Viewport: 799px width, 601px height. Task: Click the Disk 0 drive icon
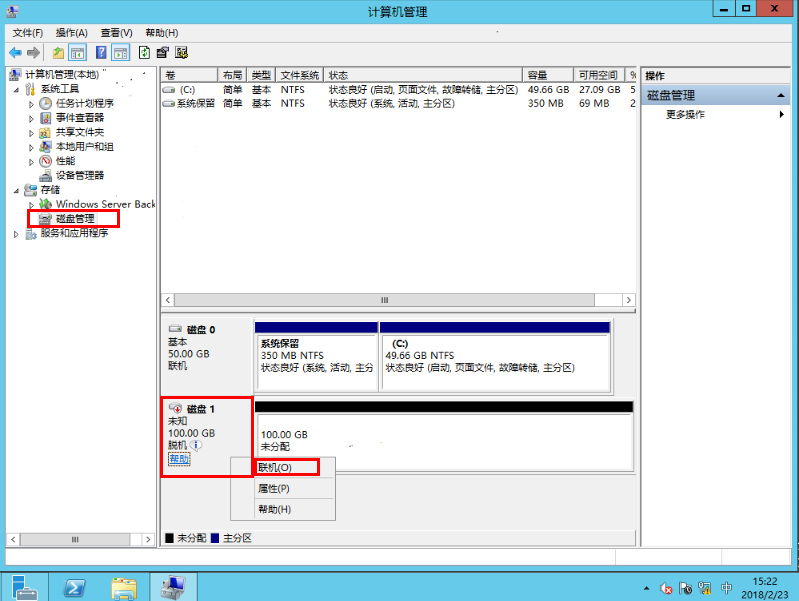[175, 329]
